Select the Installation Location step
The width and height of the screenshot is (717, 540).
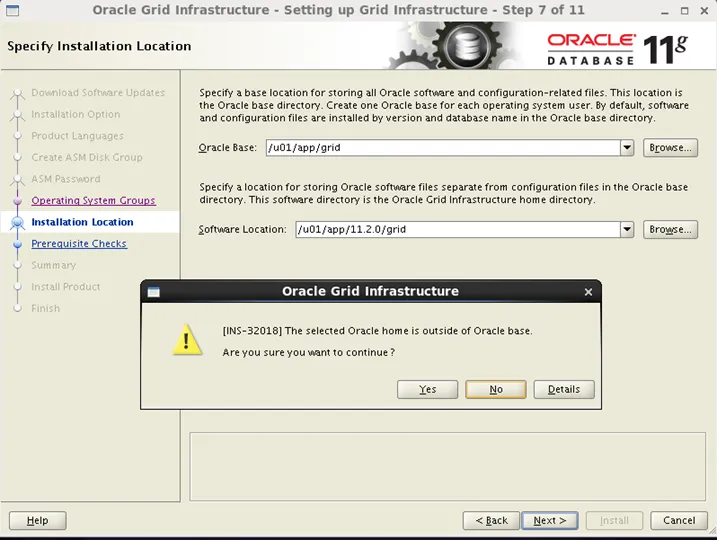(82, 222)
